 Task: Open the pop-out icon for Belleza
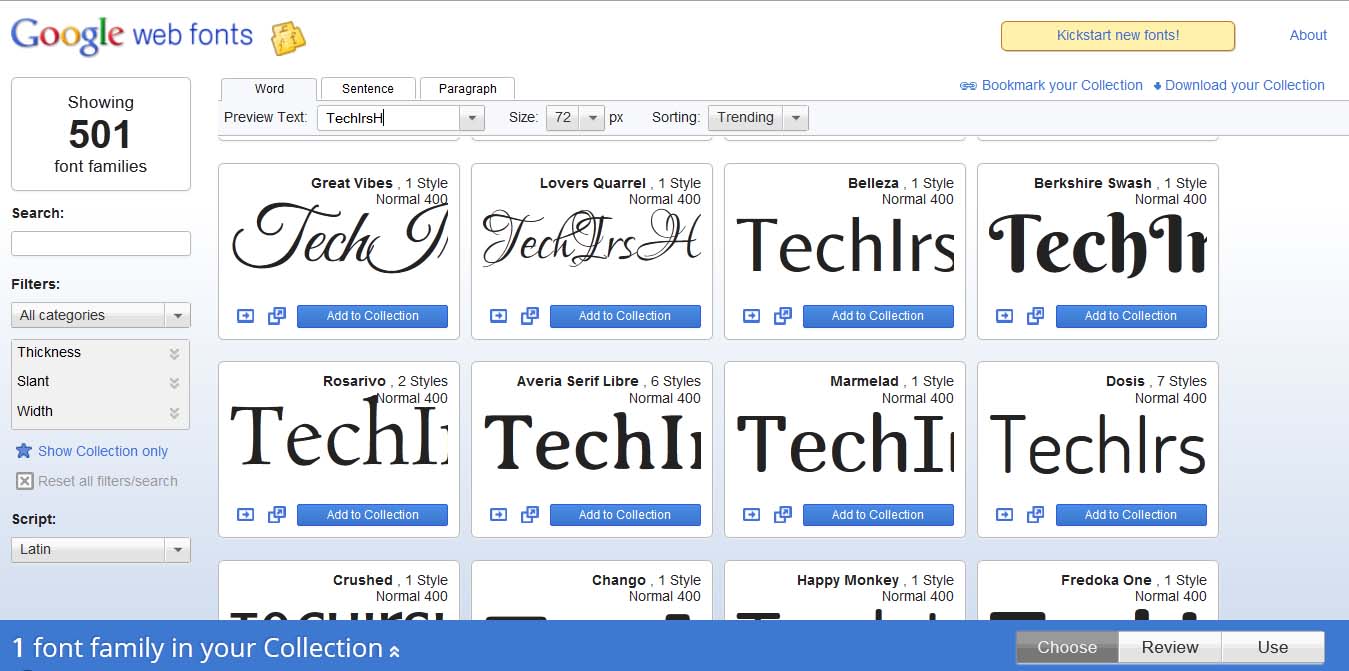click(783, 316)
